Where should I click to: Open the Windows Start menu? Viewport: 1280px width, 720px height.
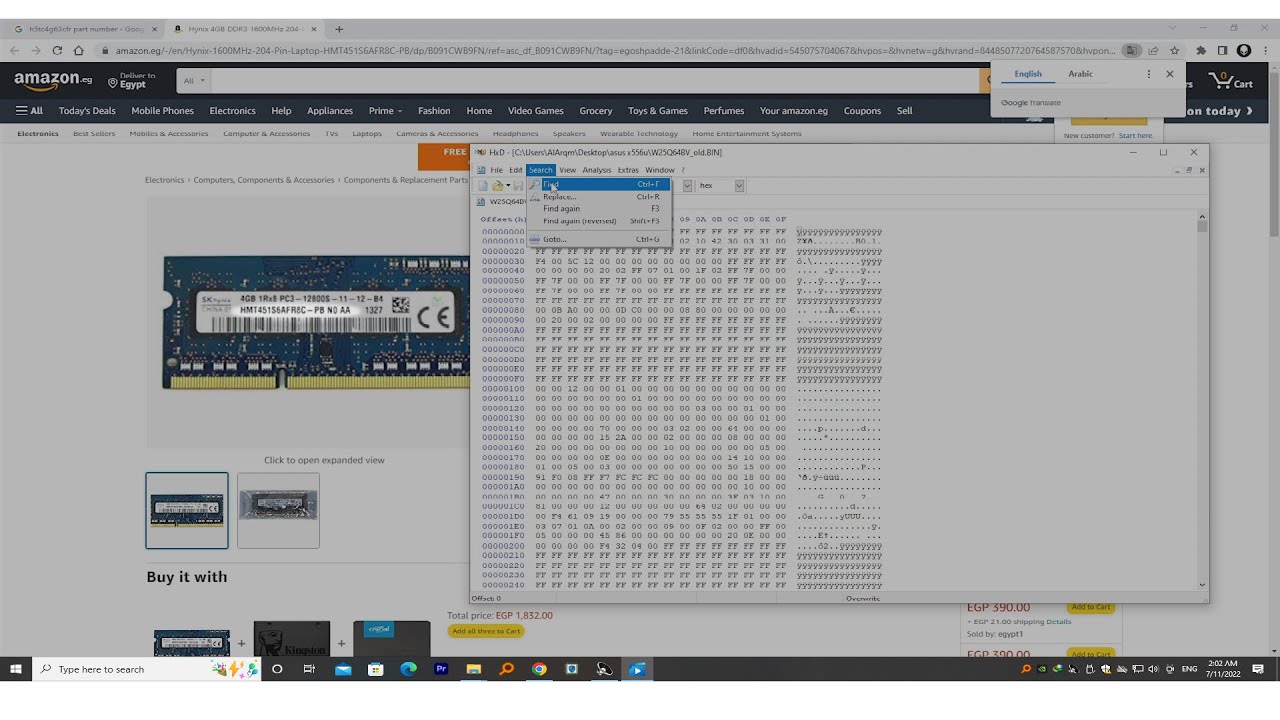tap(16, 669)
